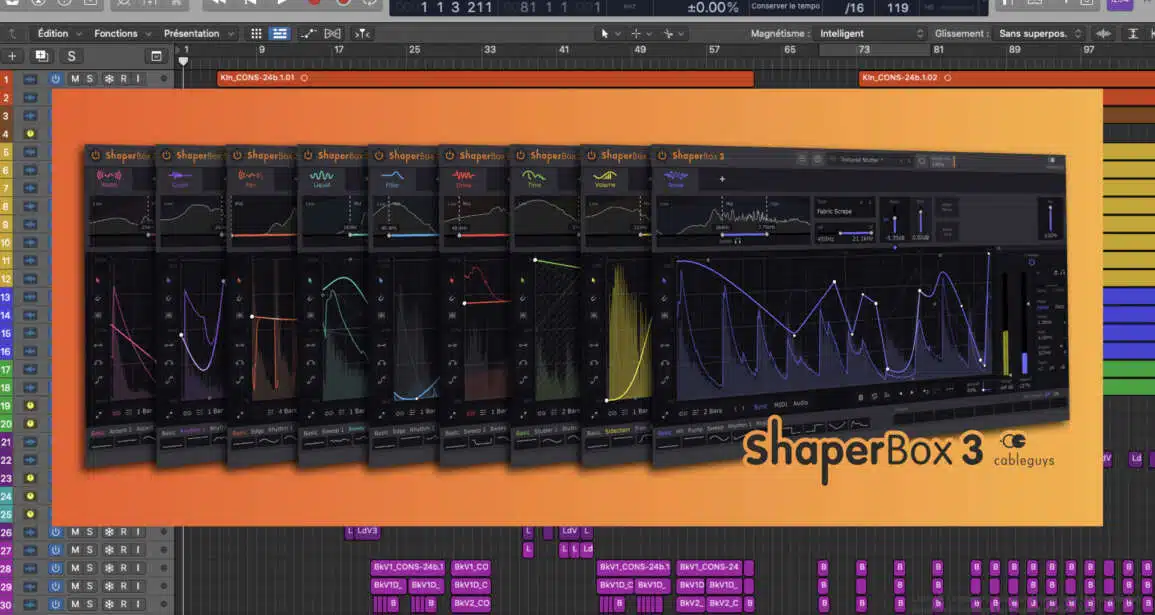Image resolution: width=1155 pixels, height=615 pixels.
Task: Click the catch playhead icon
Action: coord(362,33)
